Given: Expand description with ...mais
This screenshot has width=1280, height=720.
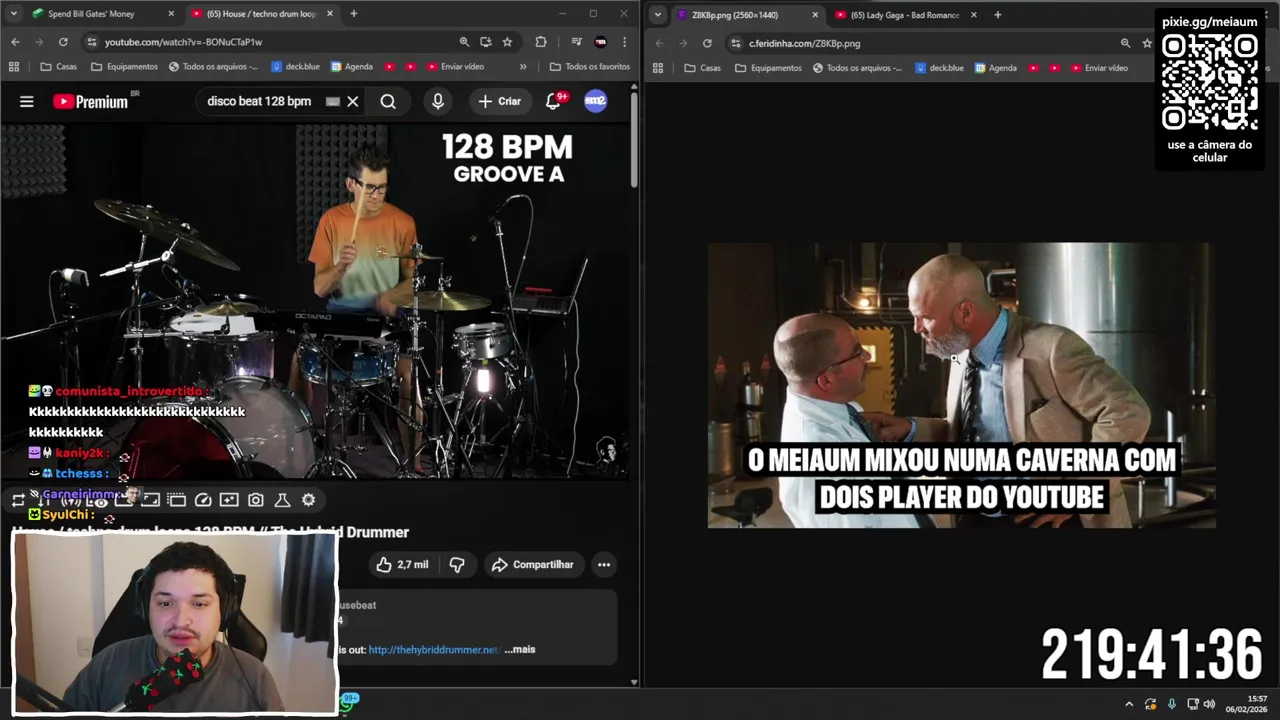Looking at the screenshot, I should [x=520, y=650].
